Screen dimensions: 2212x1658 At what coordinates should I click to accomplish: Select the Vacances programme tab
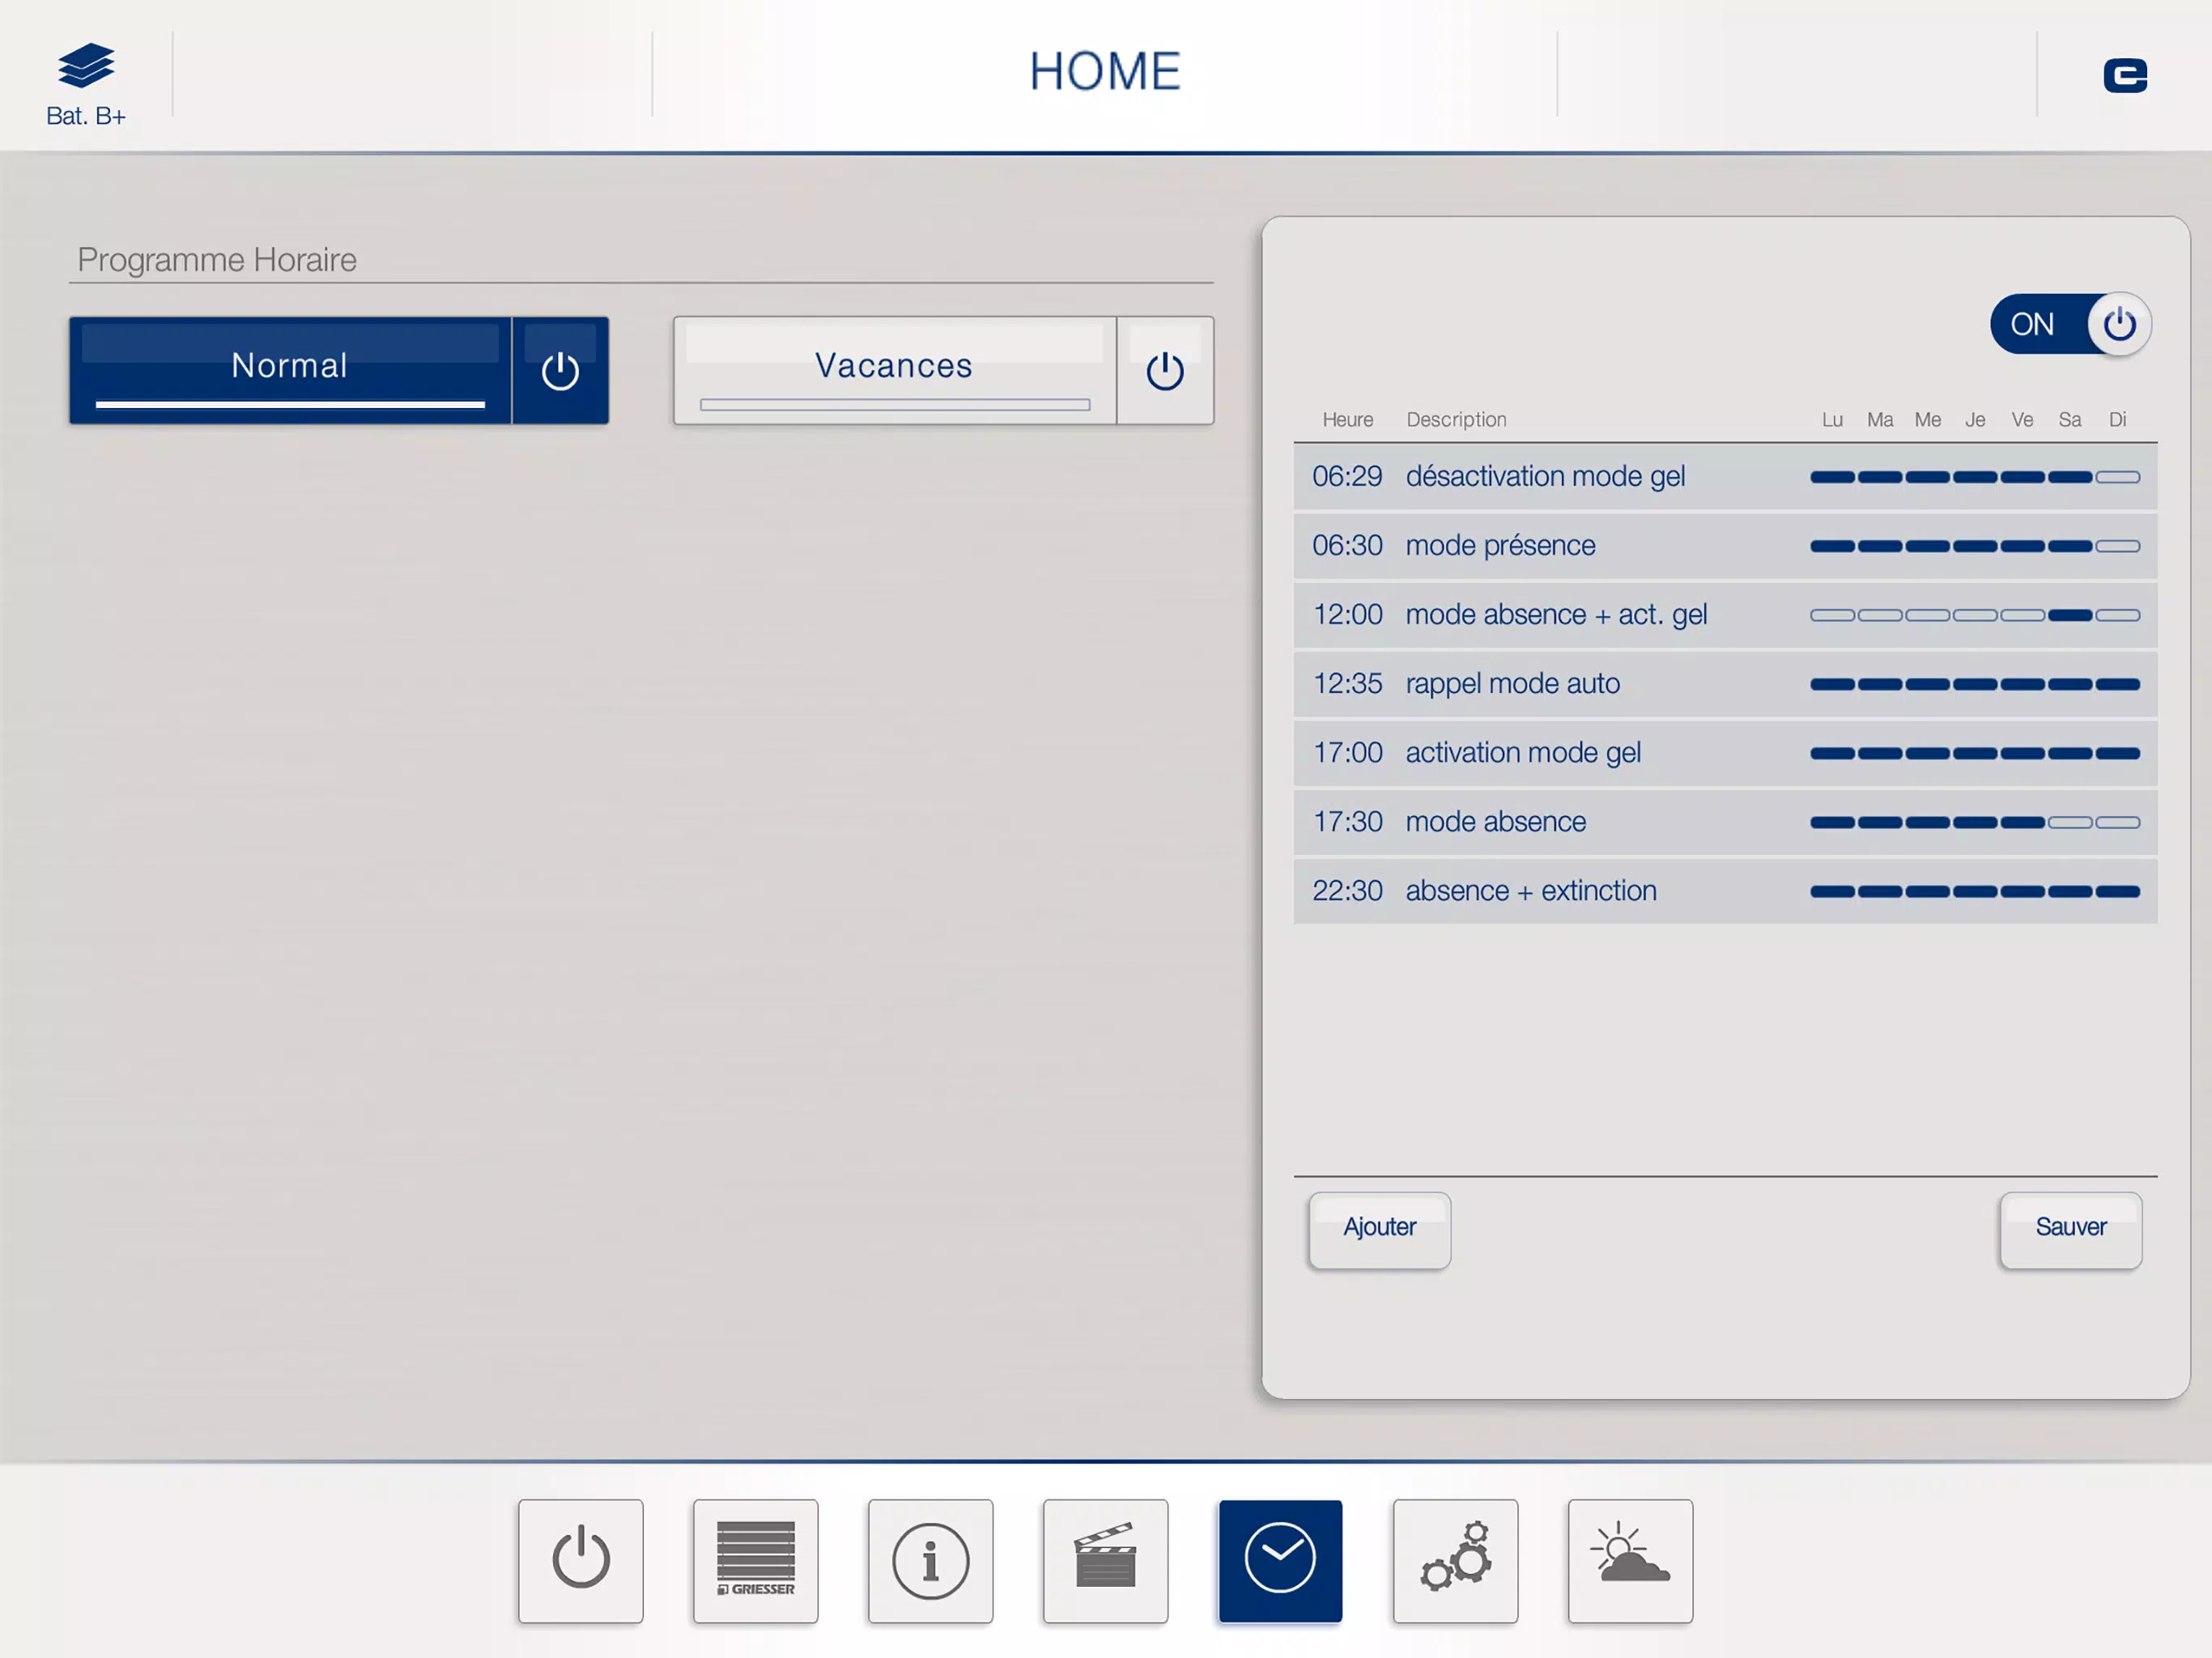pyautogui.click(x=894, y=370)
